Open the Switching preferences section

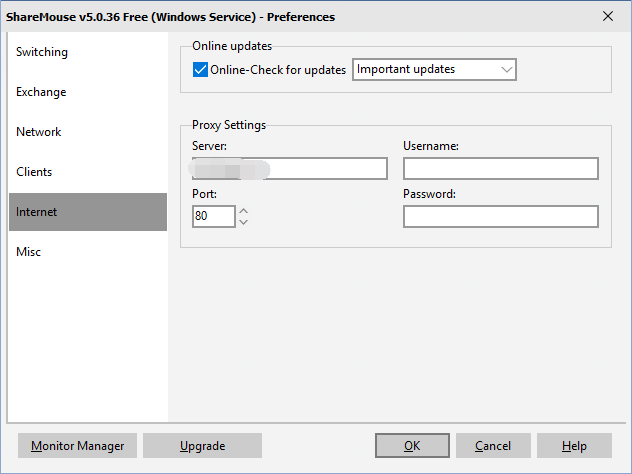(x=88, y=52)
